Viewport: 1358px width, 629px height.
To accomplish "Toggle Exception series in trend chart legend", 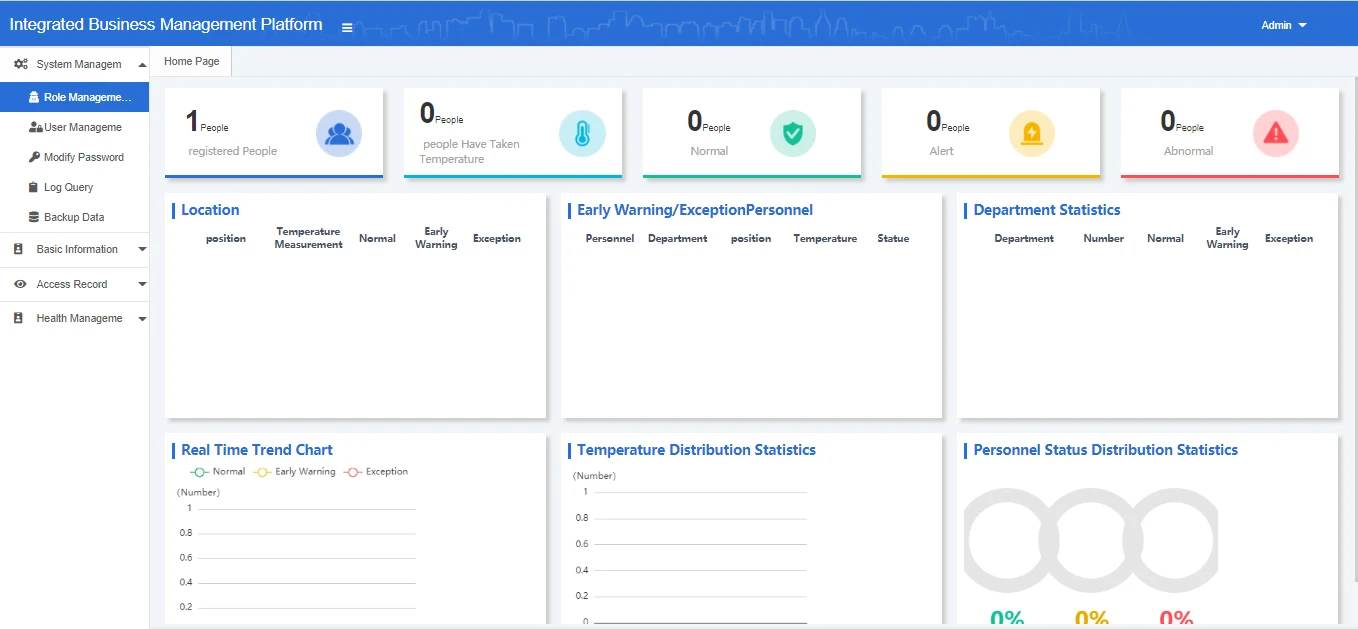I will (x=376, y=472).
